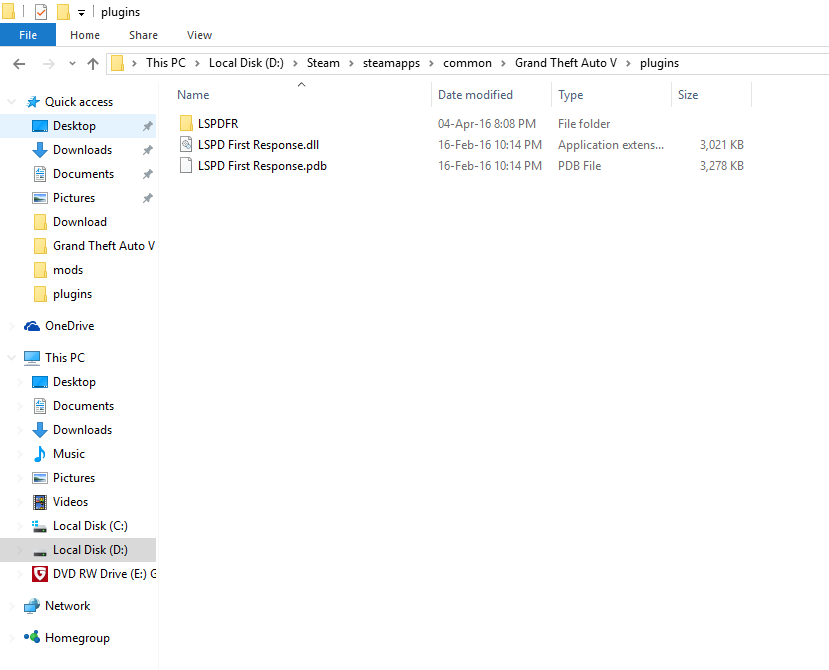Unpin Desktop via its pin icon
This screenshot has width=829, height=670.
[148, 126]
